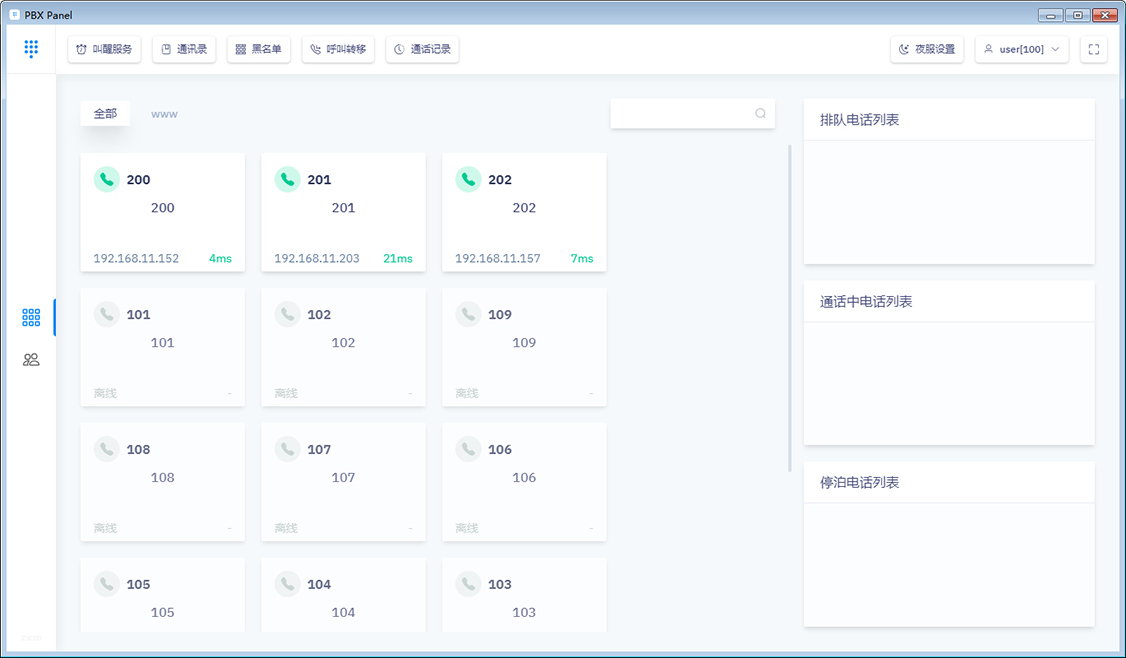The height and width of the screenshot is (658, 1126).
Task: Click IP address 192.168.11.157
Action: (x=498, y=259)
